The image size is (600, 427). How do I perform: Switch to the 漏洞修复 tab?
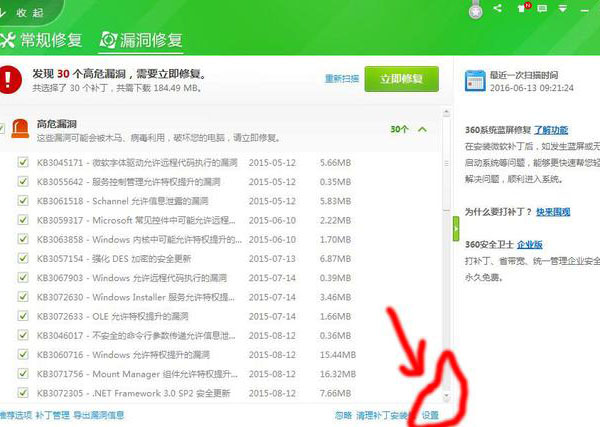click(141, 40)
